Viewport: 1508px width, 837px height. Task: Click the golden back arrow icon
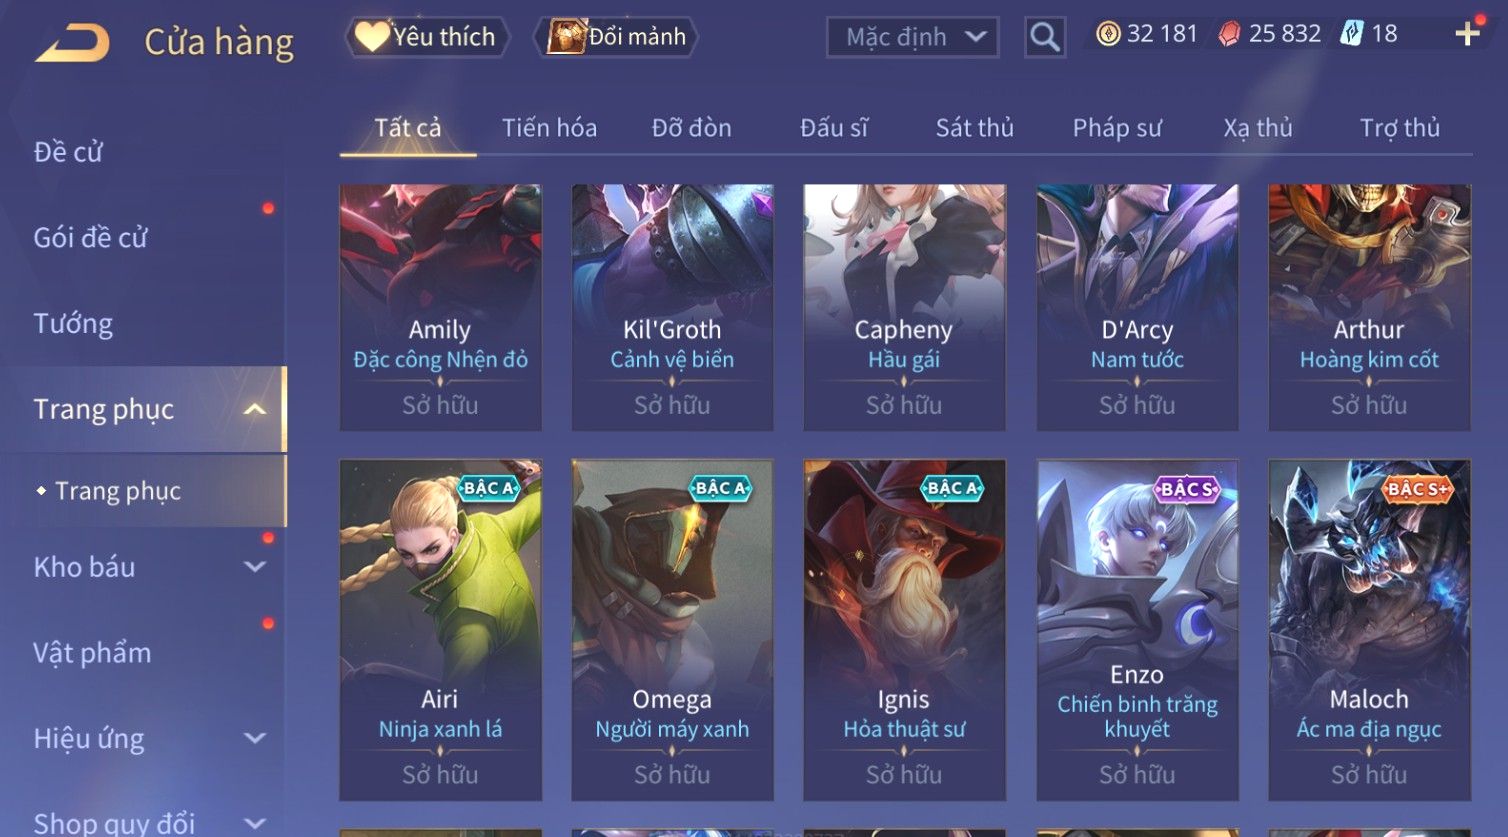click(72, 43)
